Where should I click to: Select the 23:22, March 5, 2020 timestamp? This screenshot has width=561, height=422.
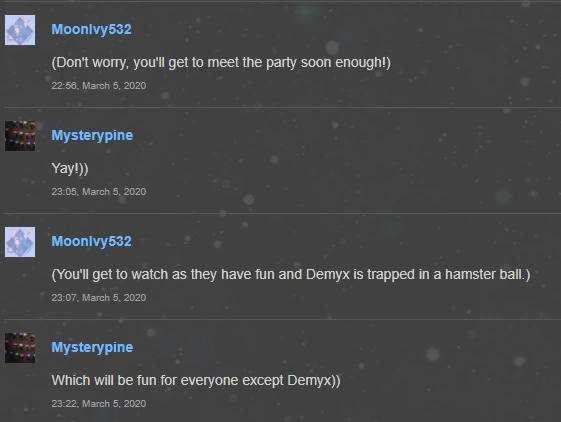click(99, 403)
